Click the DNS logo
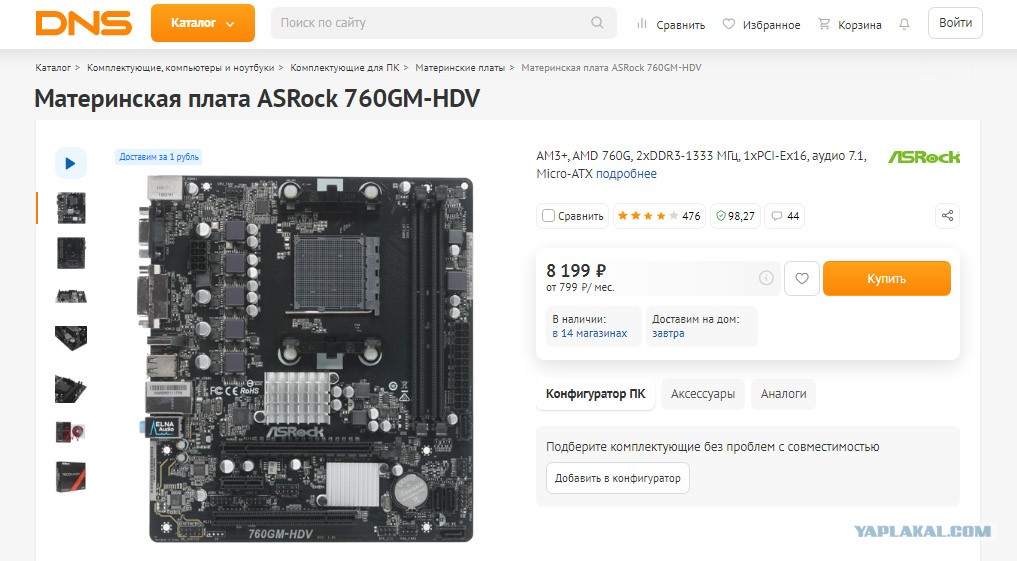1017x561 pixels. point(84,23)
